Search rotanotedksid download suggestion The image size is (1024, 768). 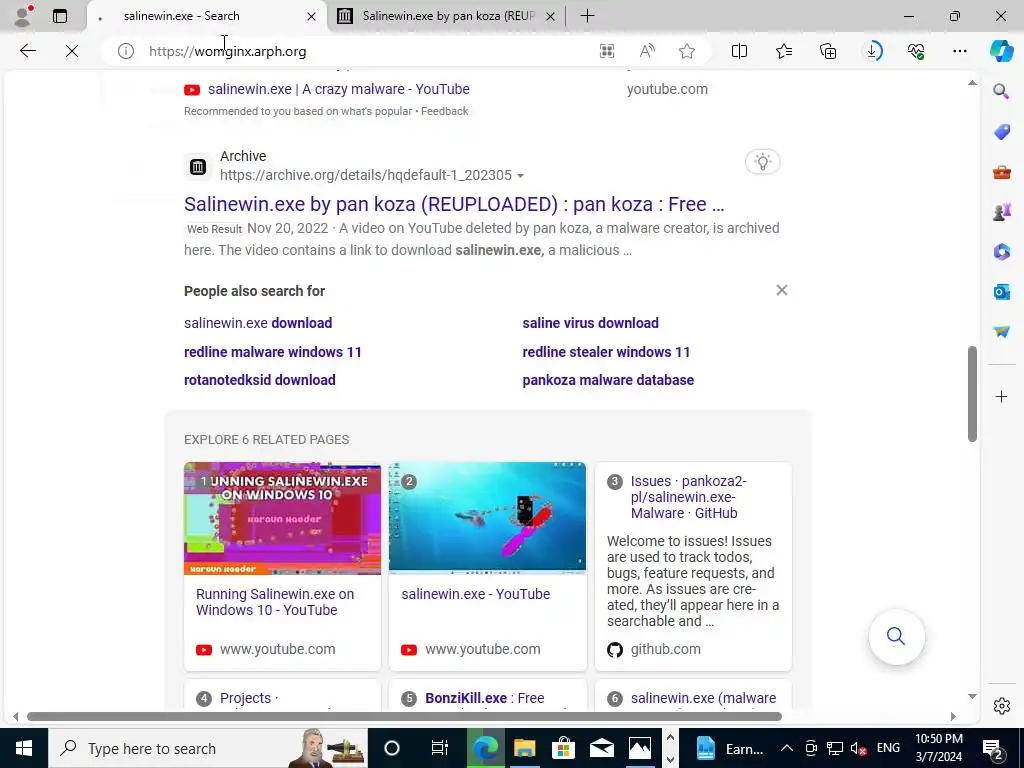click(260, 379)
